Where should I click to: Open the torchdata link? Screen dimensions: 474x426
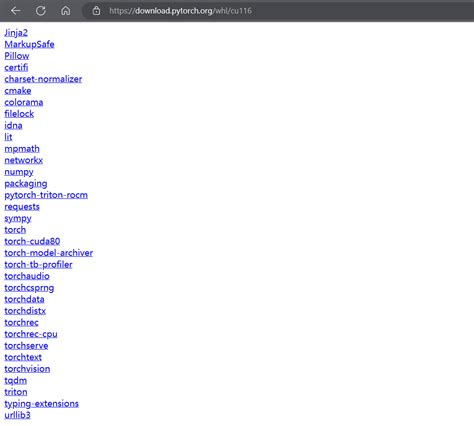[x=24, y=299]
